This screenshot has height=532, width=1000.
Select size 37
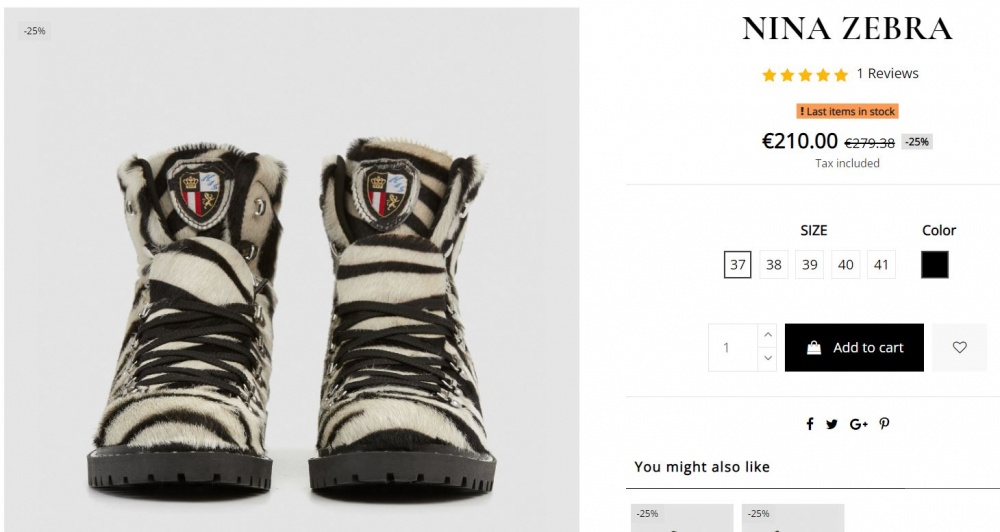[x=738, y=265]
